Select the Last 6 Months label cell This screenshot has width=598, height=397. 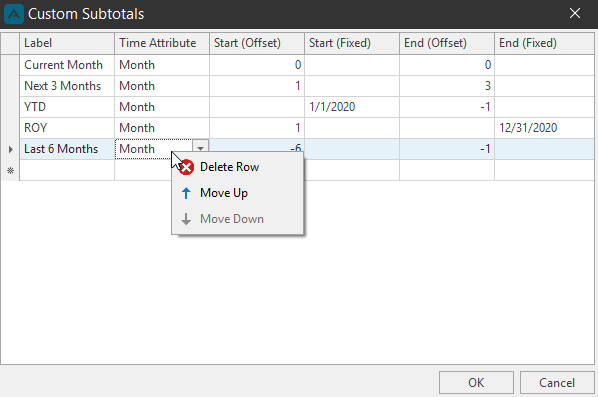pos(67,149)
